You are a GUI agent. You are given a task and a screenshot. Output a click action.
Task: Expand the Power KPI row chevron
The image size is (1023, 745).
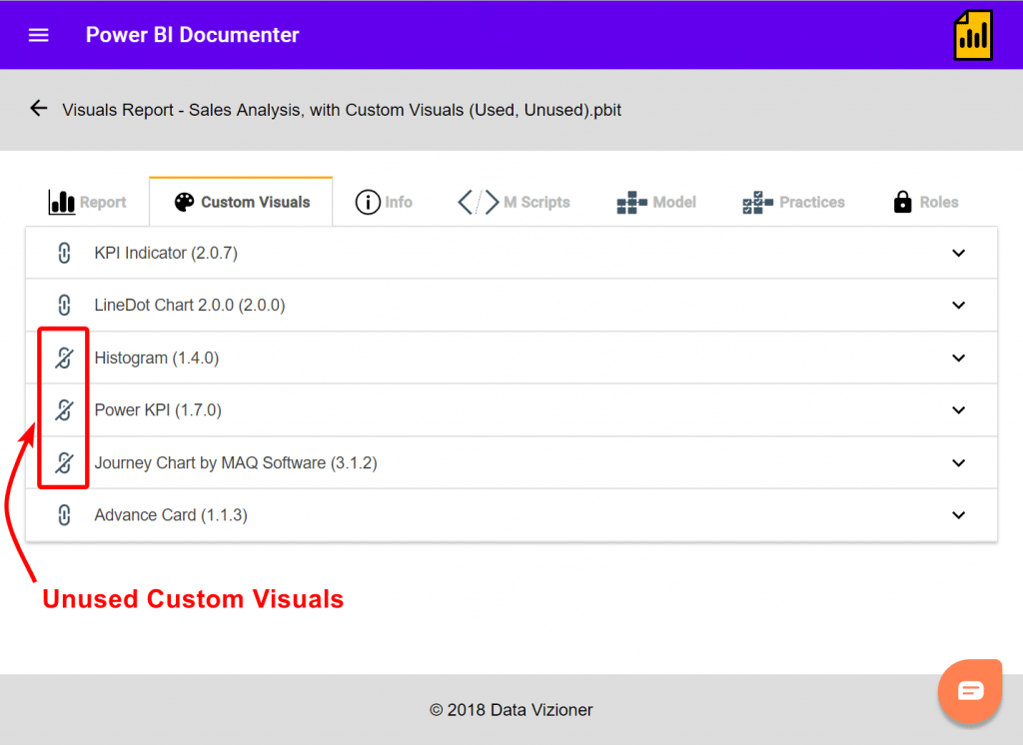tap(958, 410)
